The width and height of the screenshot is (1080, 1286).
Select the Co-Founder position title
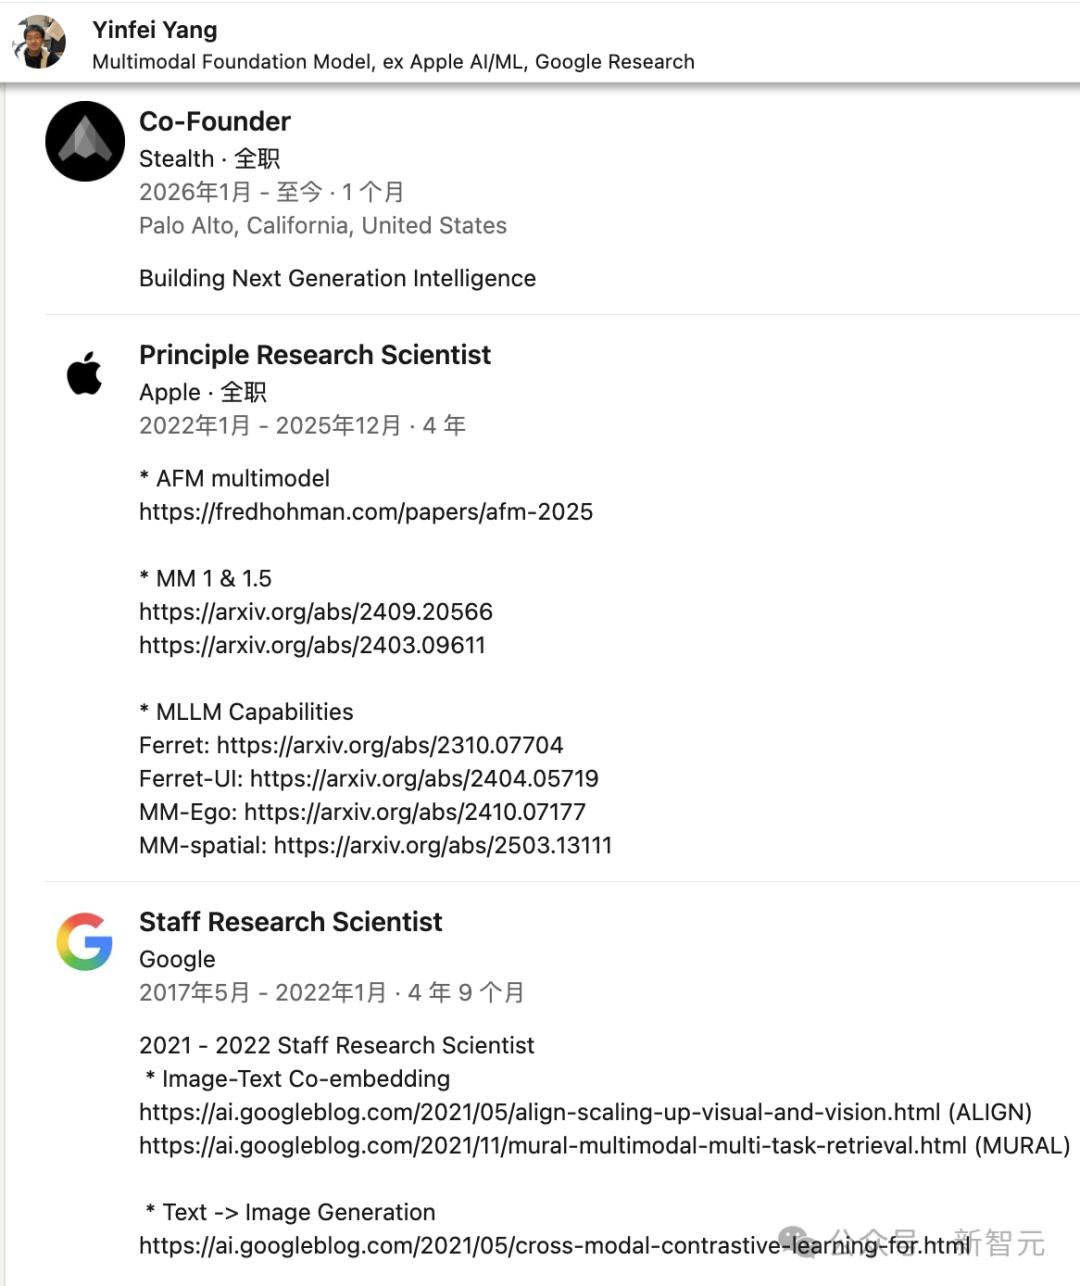tap(215, 122)
